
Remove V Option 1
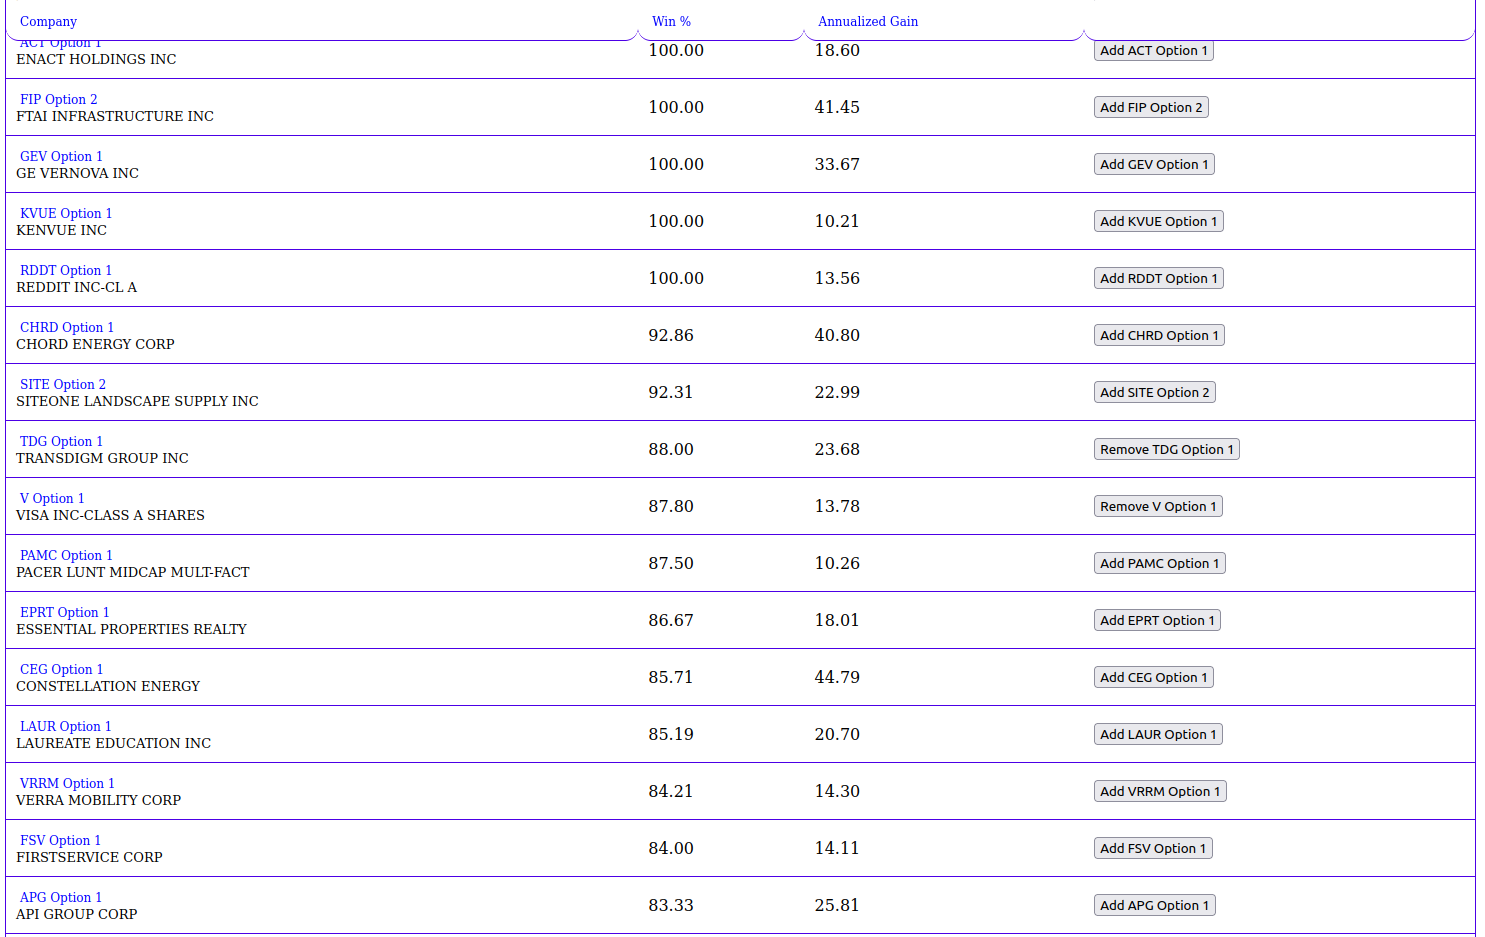pos(1158,506)
